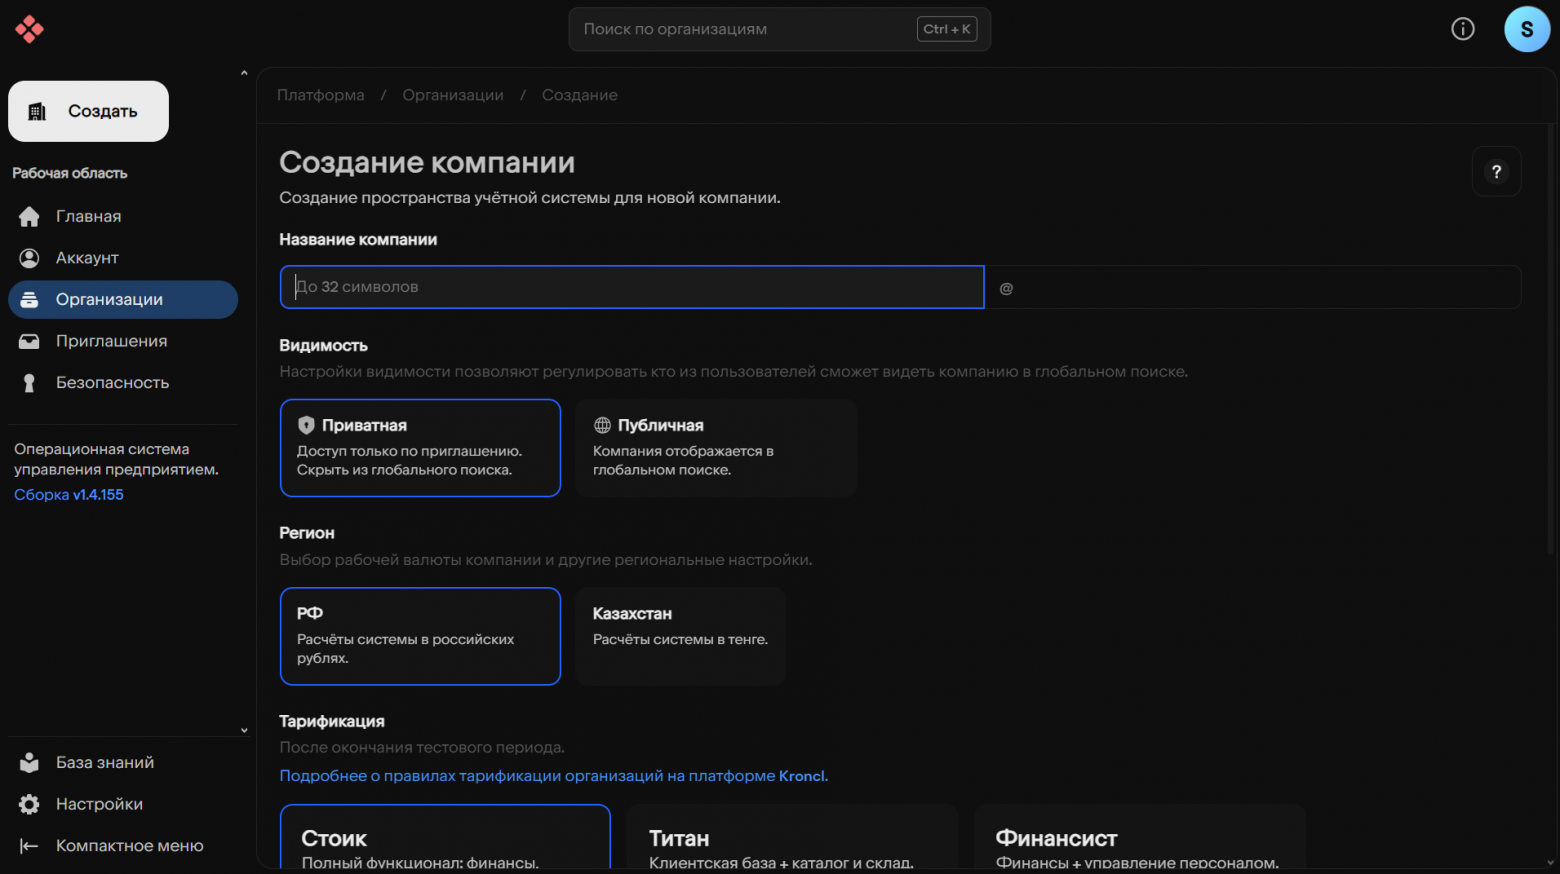Open the user avatar S menu
Viewport: 1560px width, 874px height.
tap(1526, 29)
